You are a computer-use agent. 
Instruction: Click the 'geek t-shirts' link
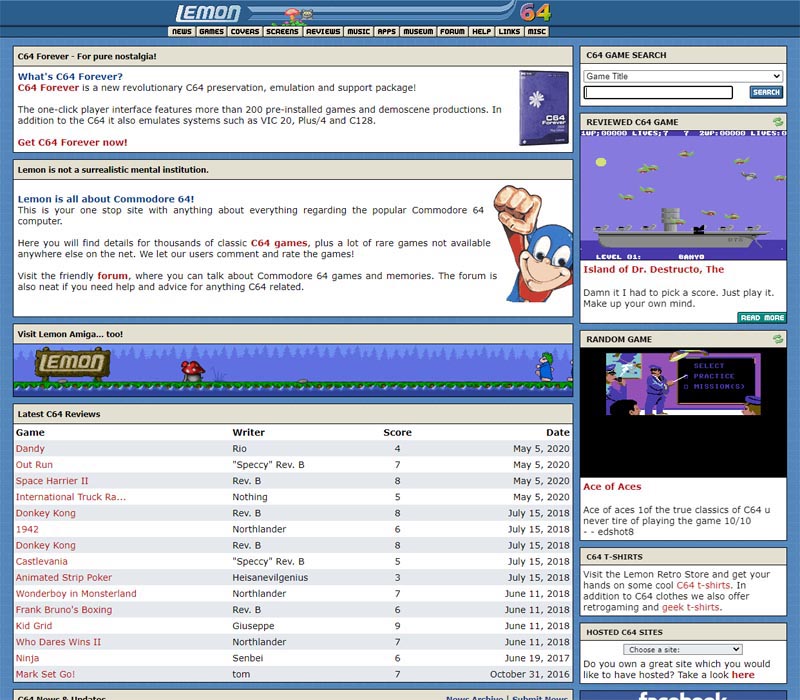691,607
